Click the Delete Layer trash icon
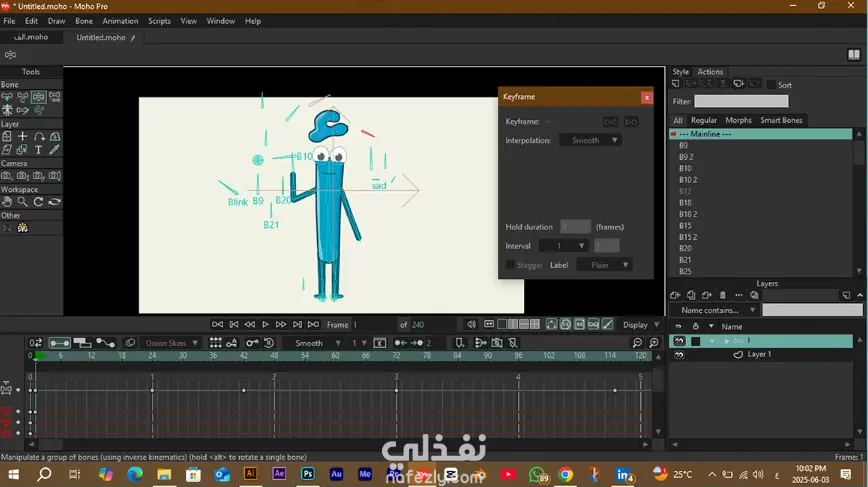The width and height of the screenshot is (868, 487). 722,296
